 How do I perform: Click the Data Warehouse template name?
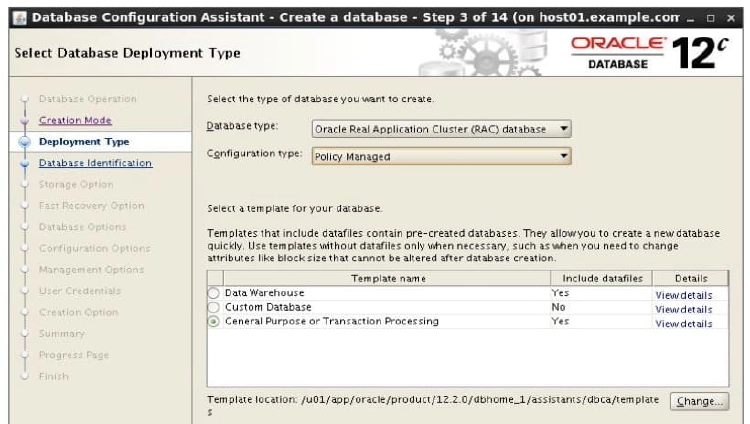[265, 293]
